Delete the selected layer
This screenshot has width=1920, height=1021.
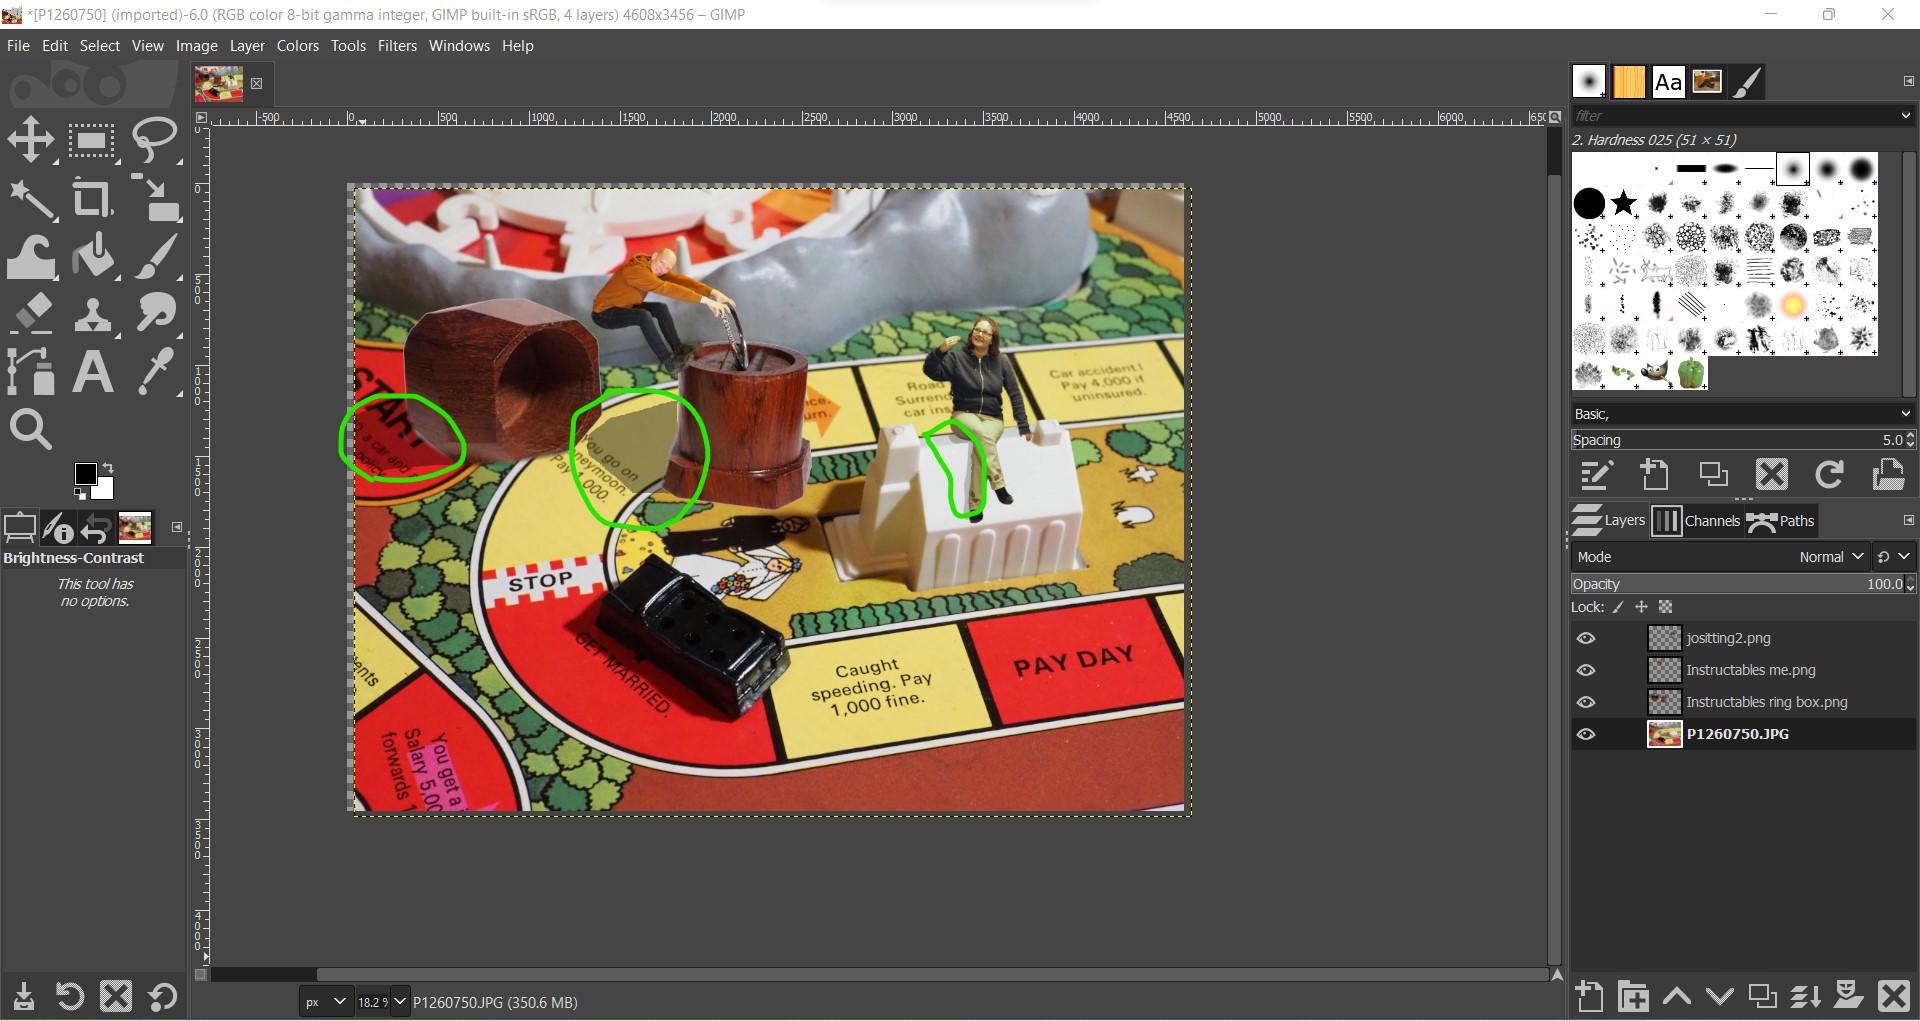coord(1894,997)
